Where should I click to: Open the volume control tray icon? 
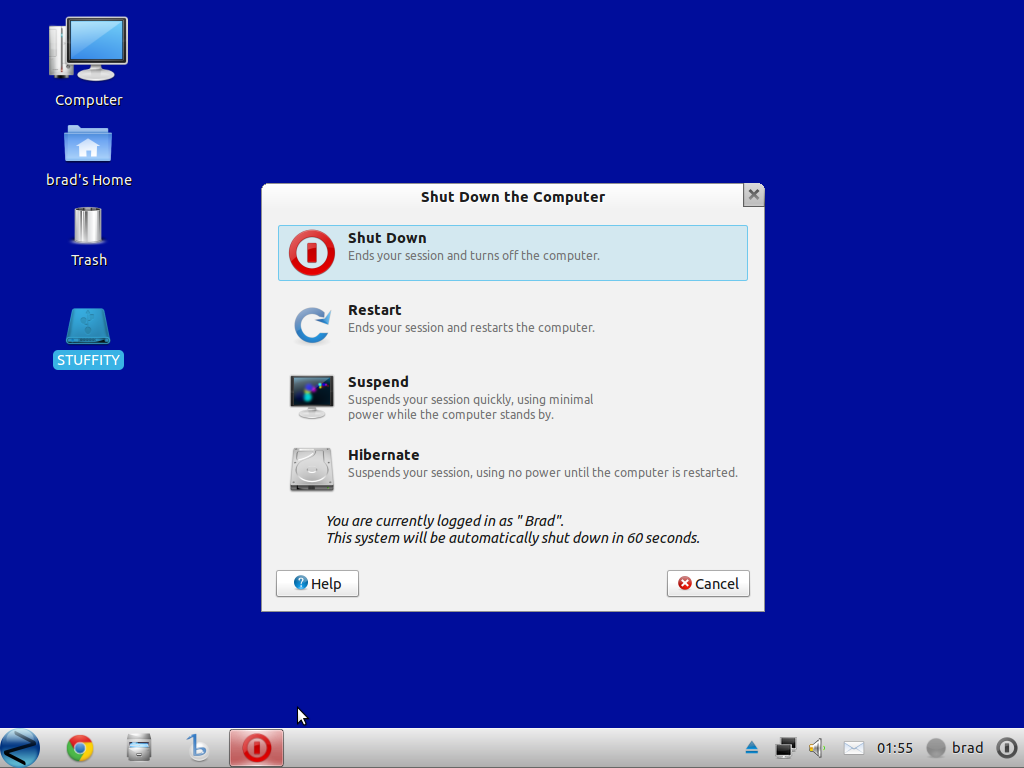[x=817, y=748]
